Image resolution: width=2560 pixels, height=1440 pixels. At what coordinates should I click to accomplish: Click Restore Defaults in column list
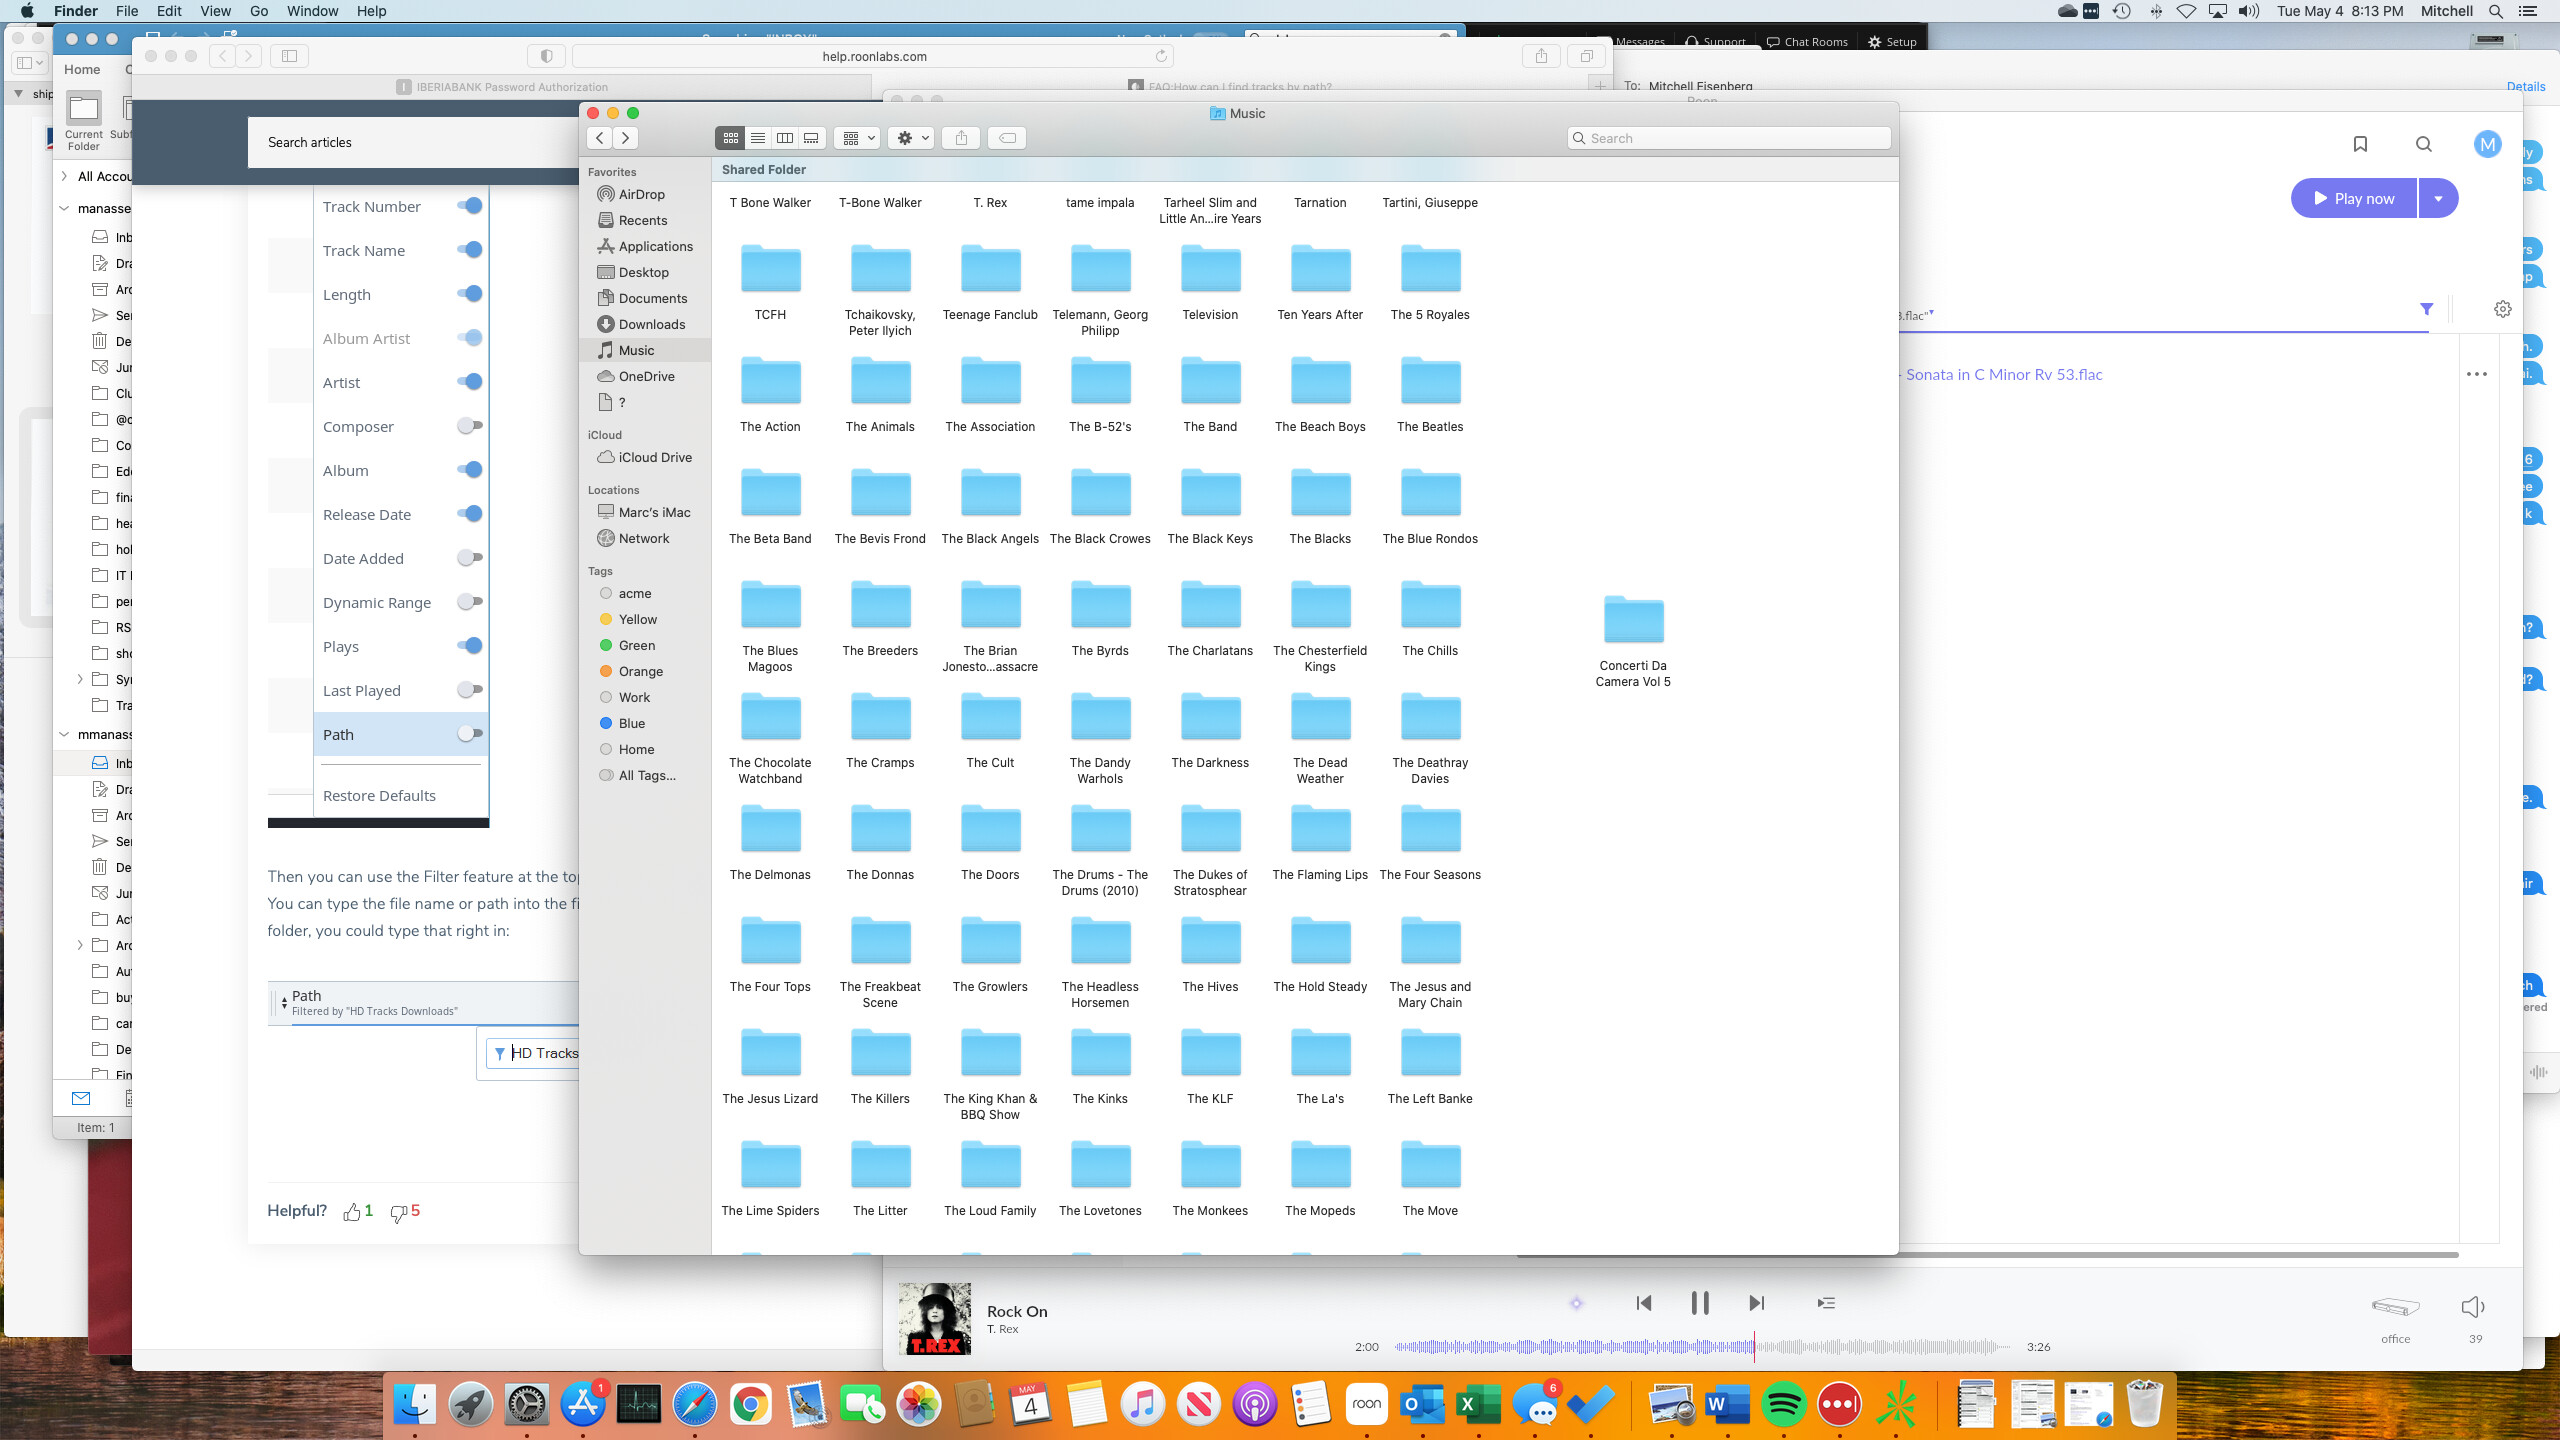(379, 796)
